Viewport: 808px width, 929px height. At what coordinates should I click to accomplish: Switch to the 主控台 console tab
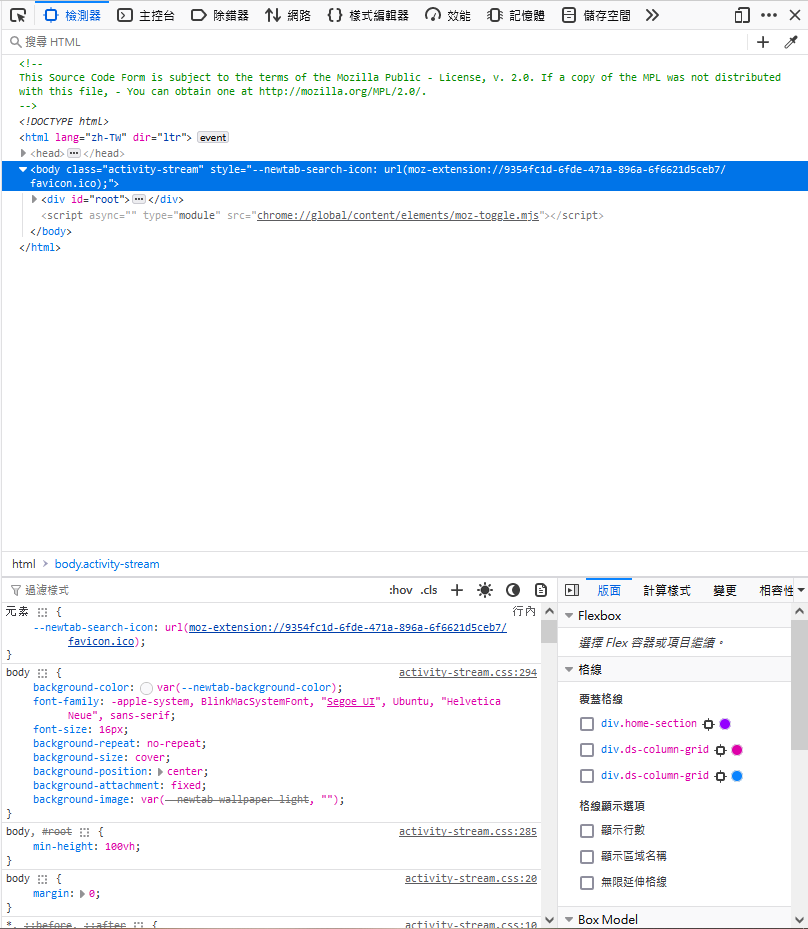point(146,15)
